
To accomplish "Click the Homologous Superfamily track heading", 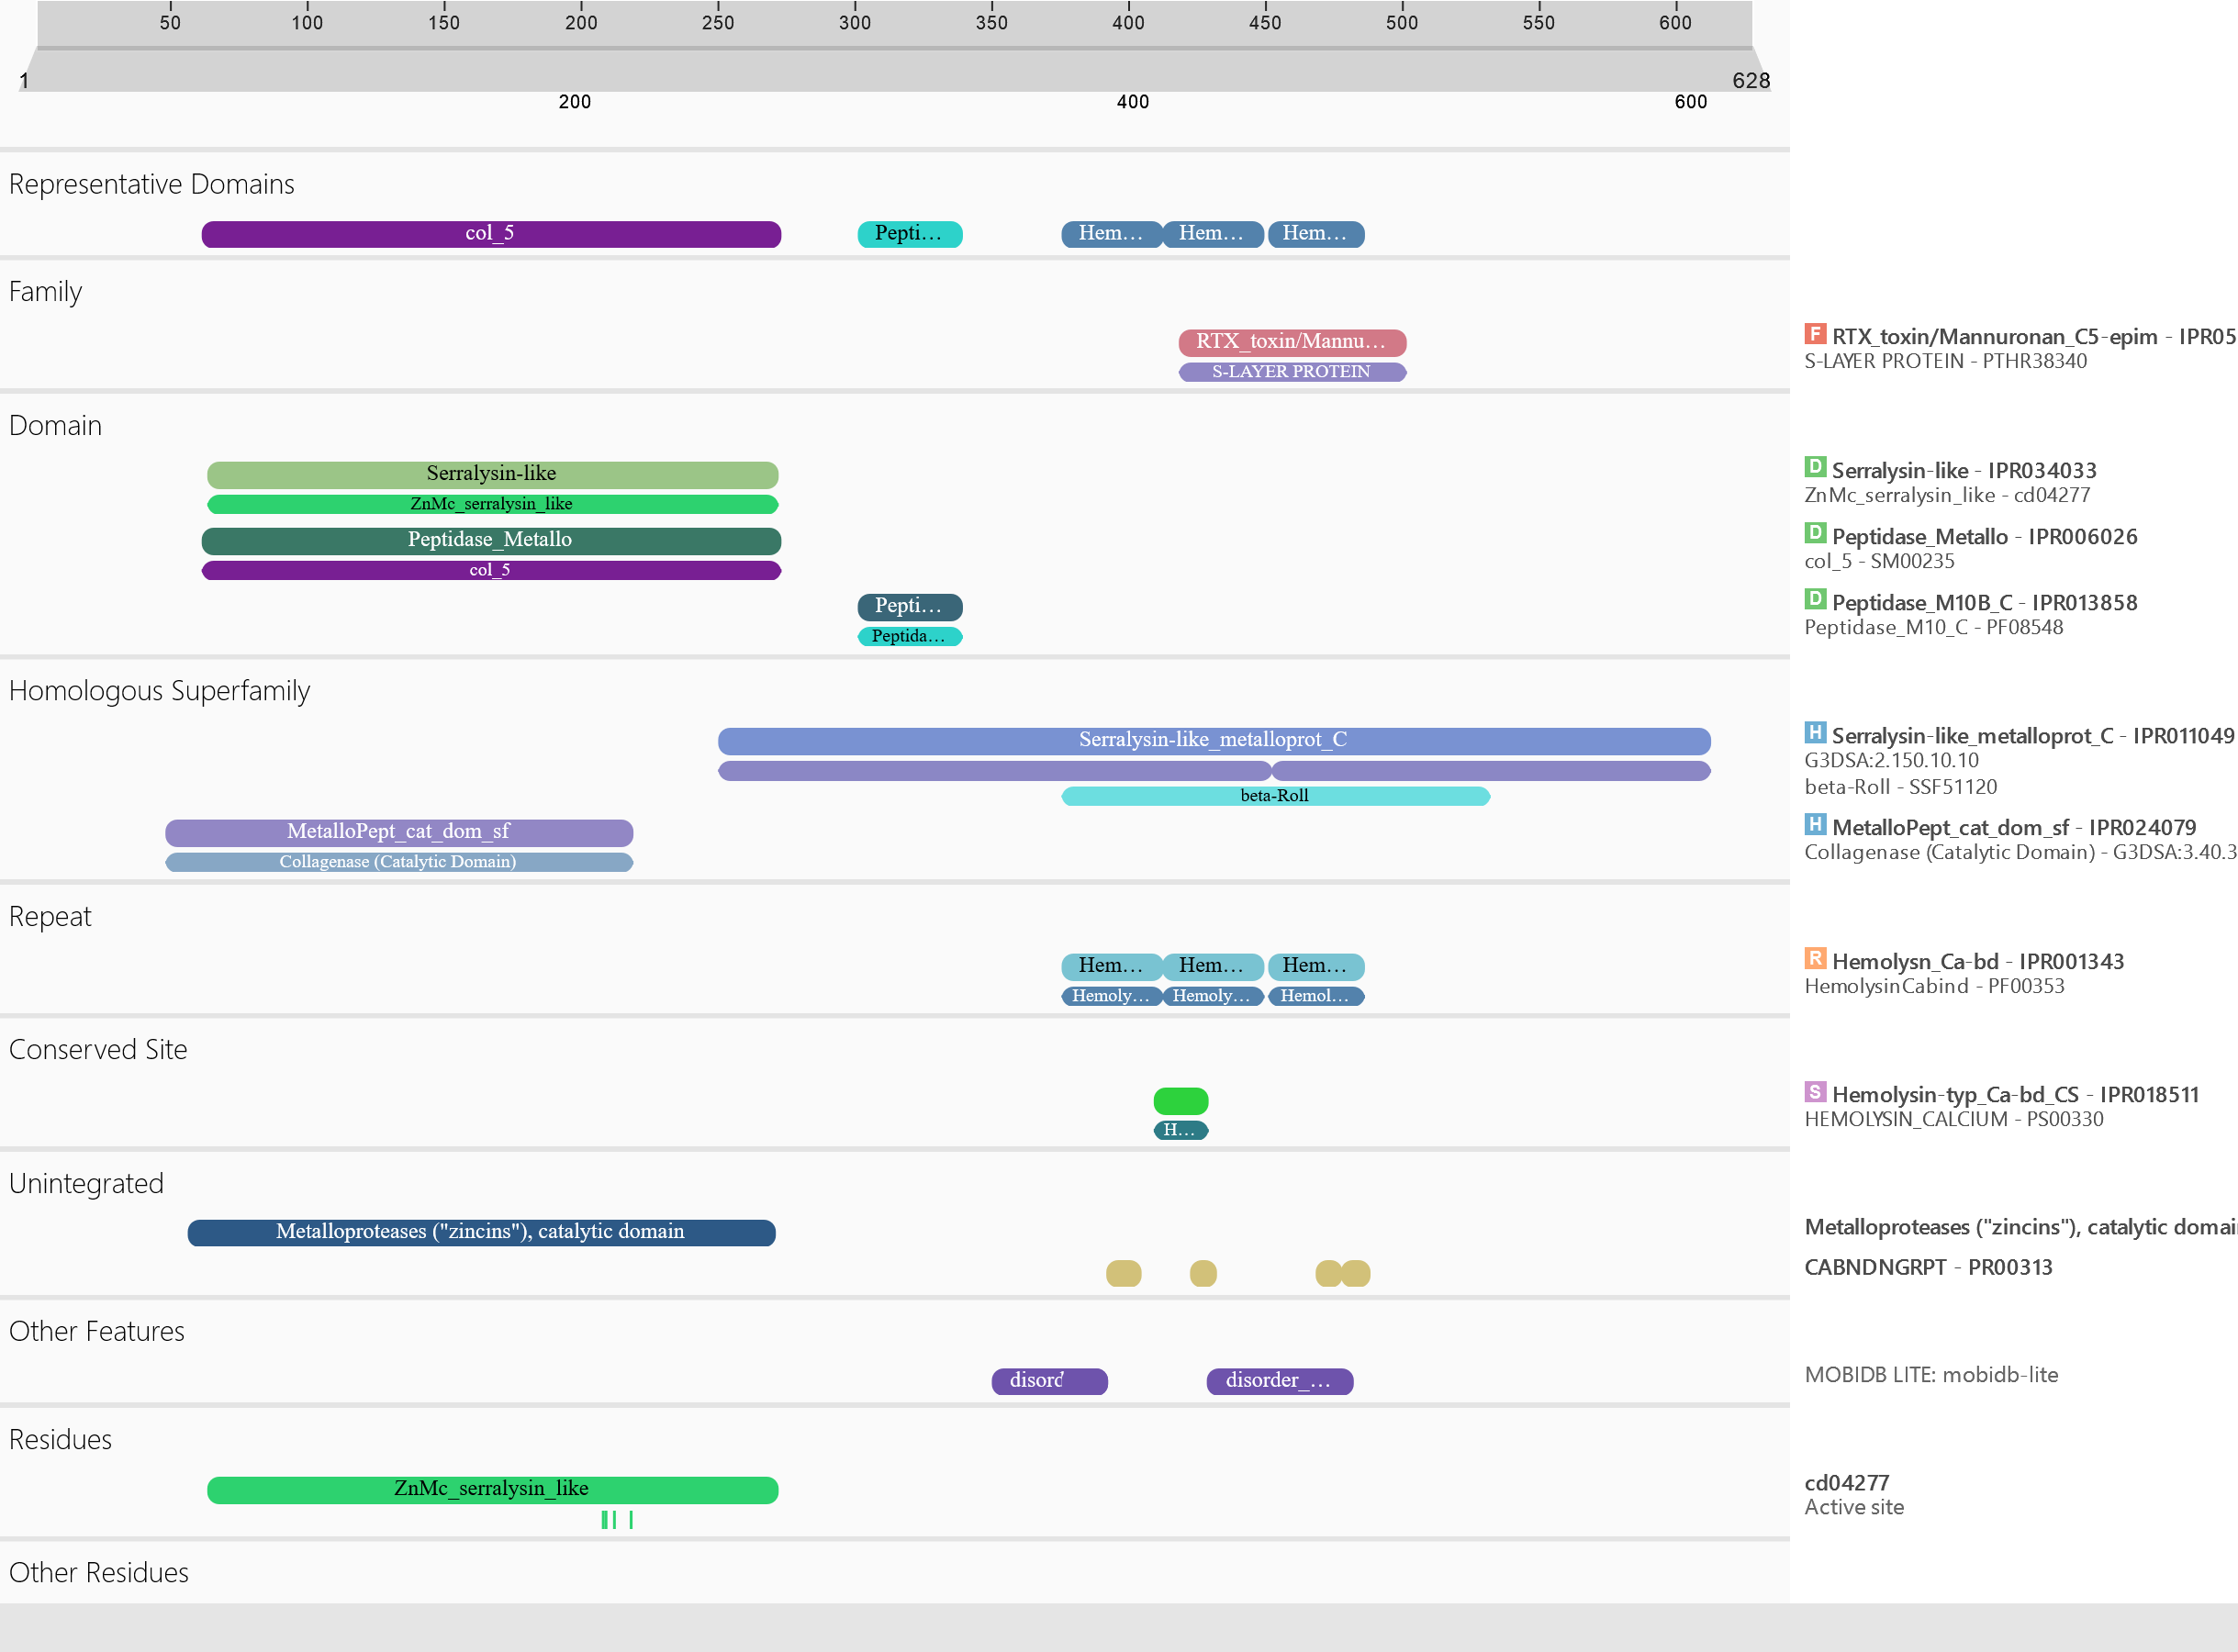I will tap(160, 691).
